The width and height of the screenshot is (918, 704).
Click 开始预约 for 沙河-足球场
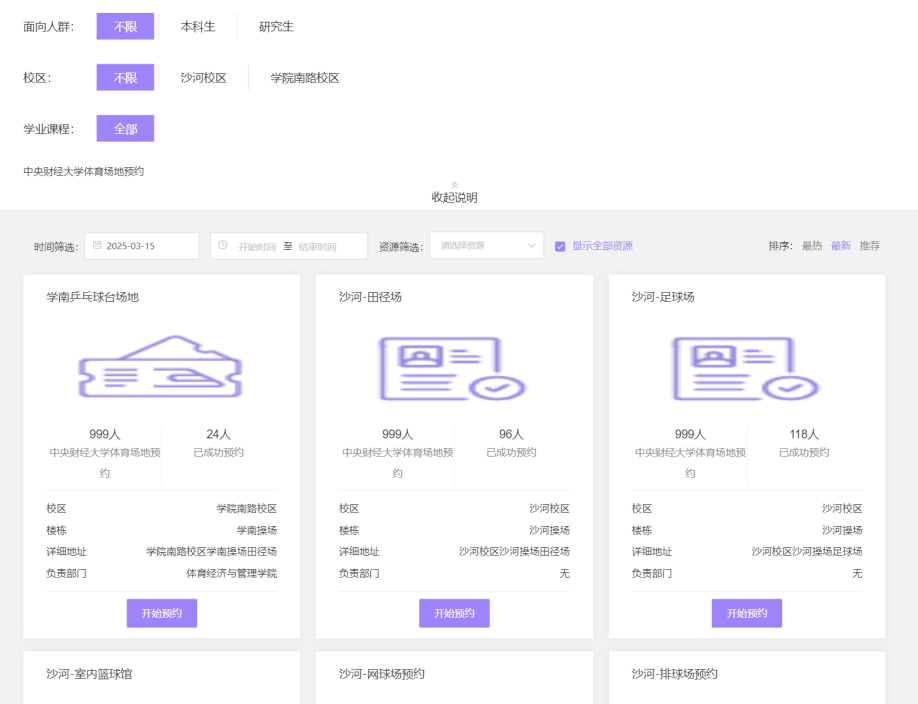click(x=746, y=613)
